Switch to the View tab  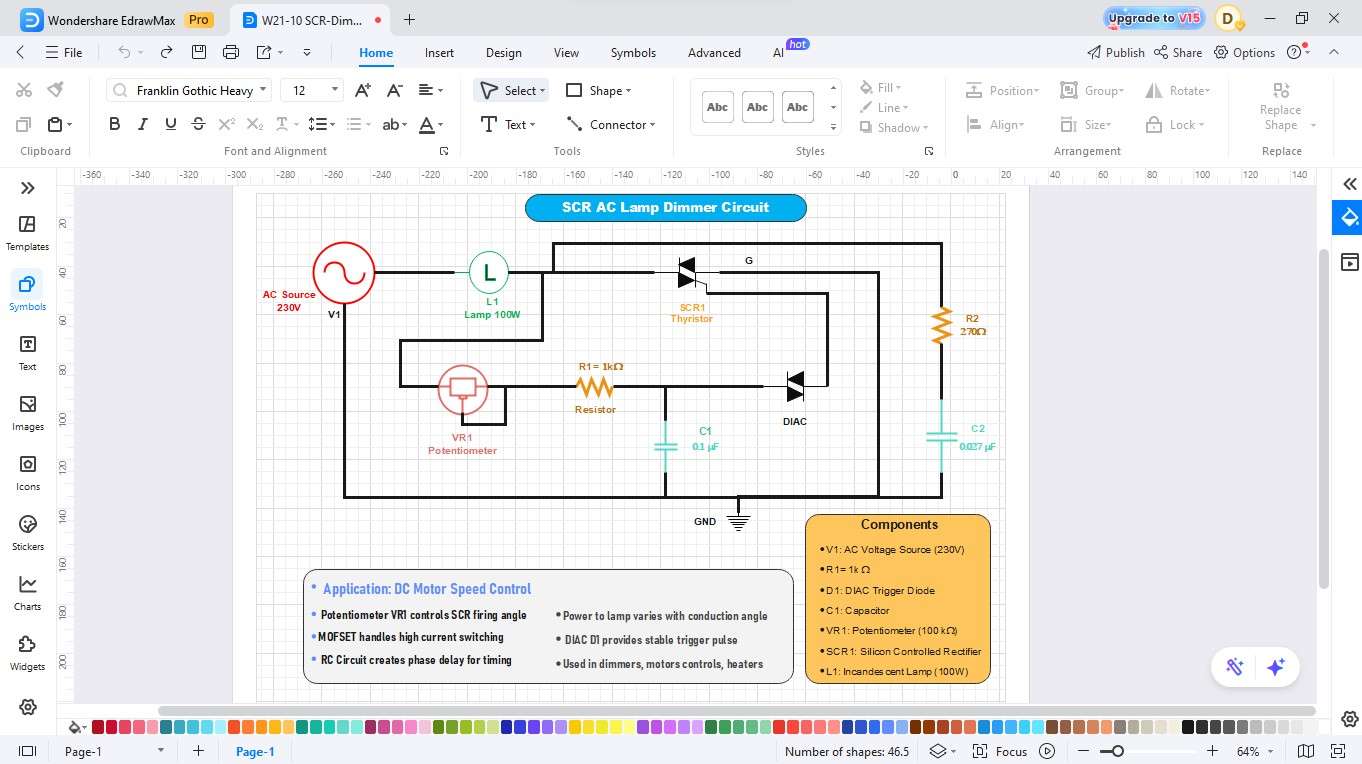click(566, 52)
